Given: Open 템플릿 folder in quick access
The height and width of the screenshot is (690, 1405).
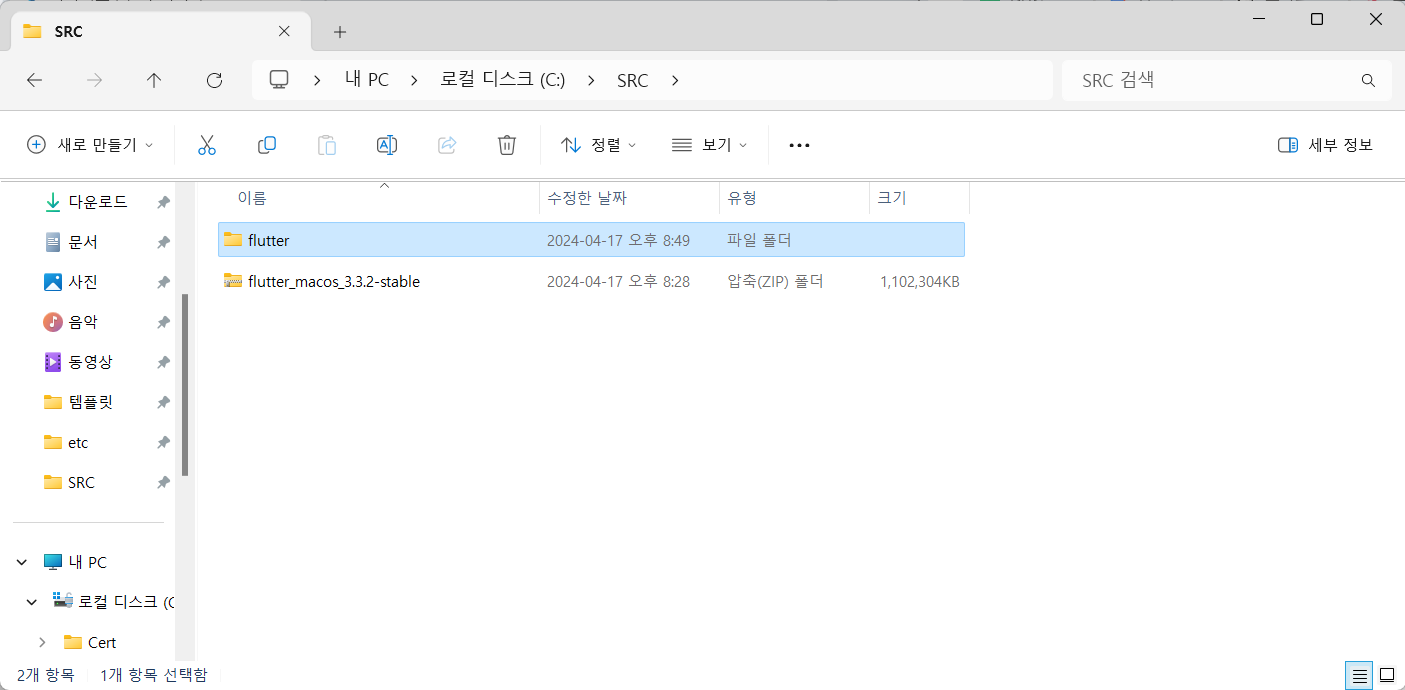Looking at the screenshot, I should [90, 402].
